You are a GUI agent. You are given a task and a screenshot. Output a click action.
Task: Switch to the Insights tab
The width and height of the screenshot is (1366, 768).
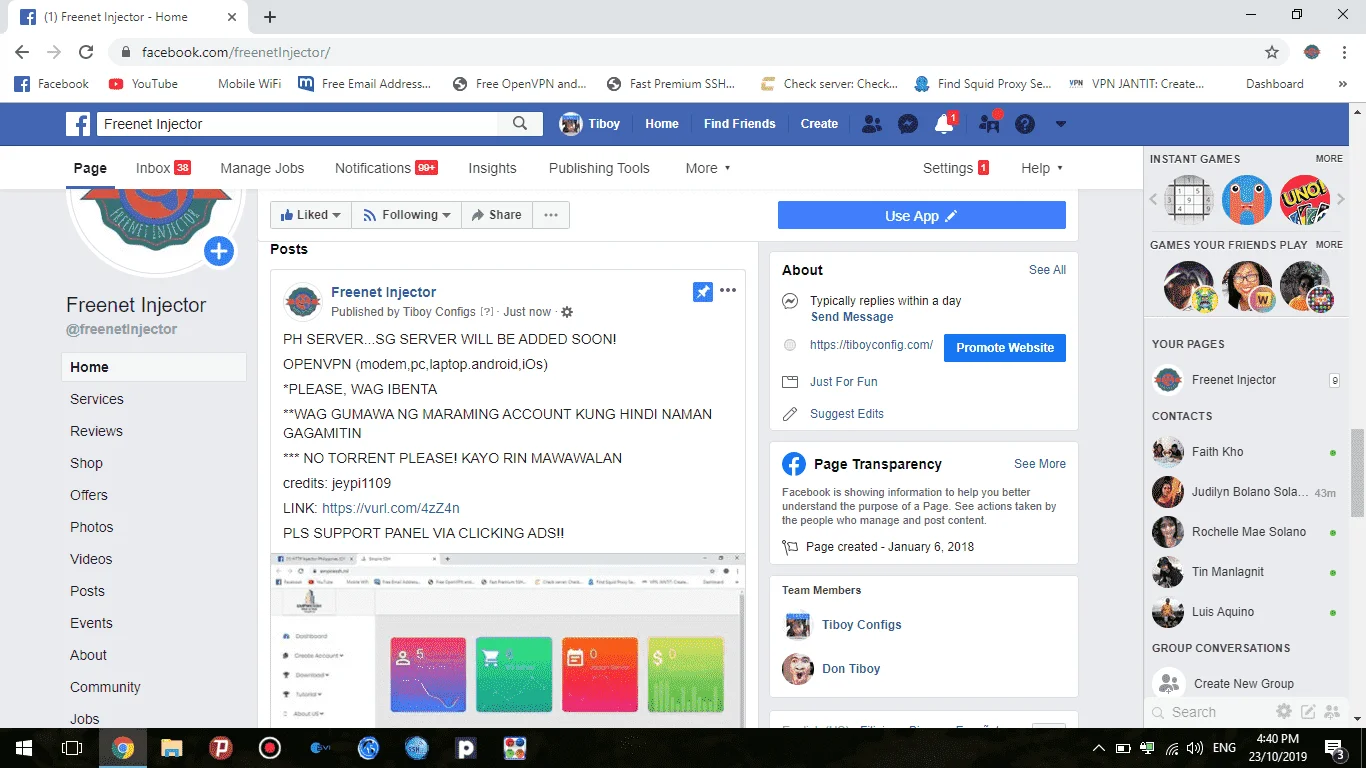[492, 168]
